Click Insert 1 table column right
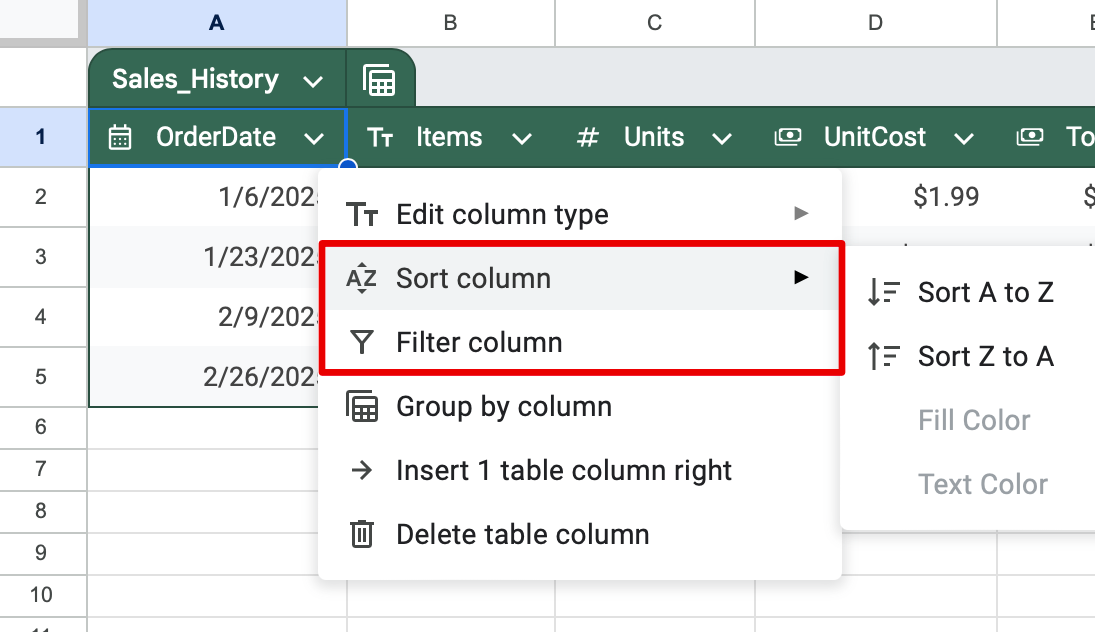 click(x=563, y=470)
